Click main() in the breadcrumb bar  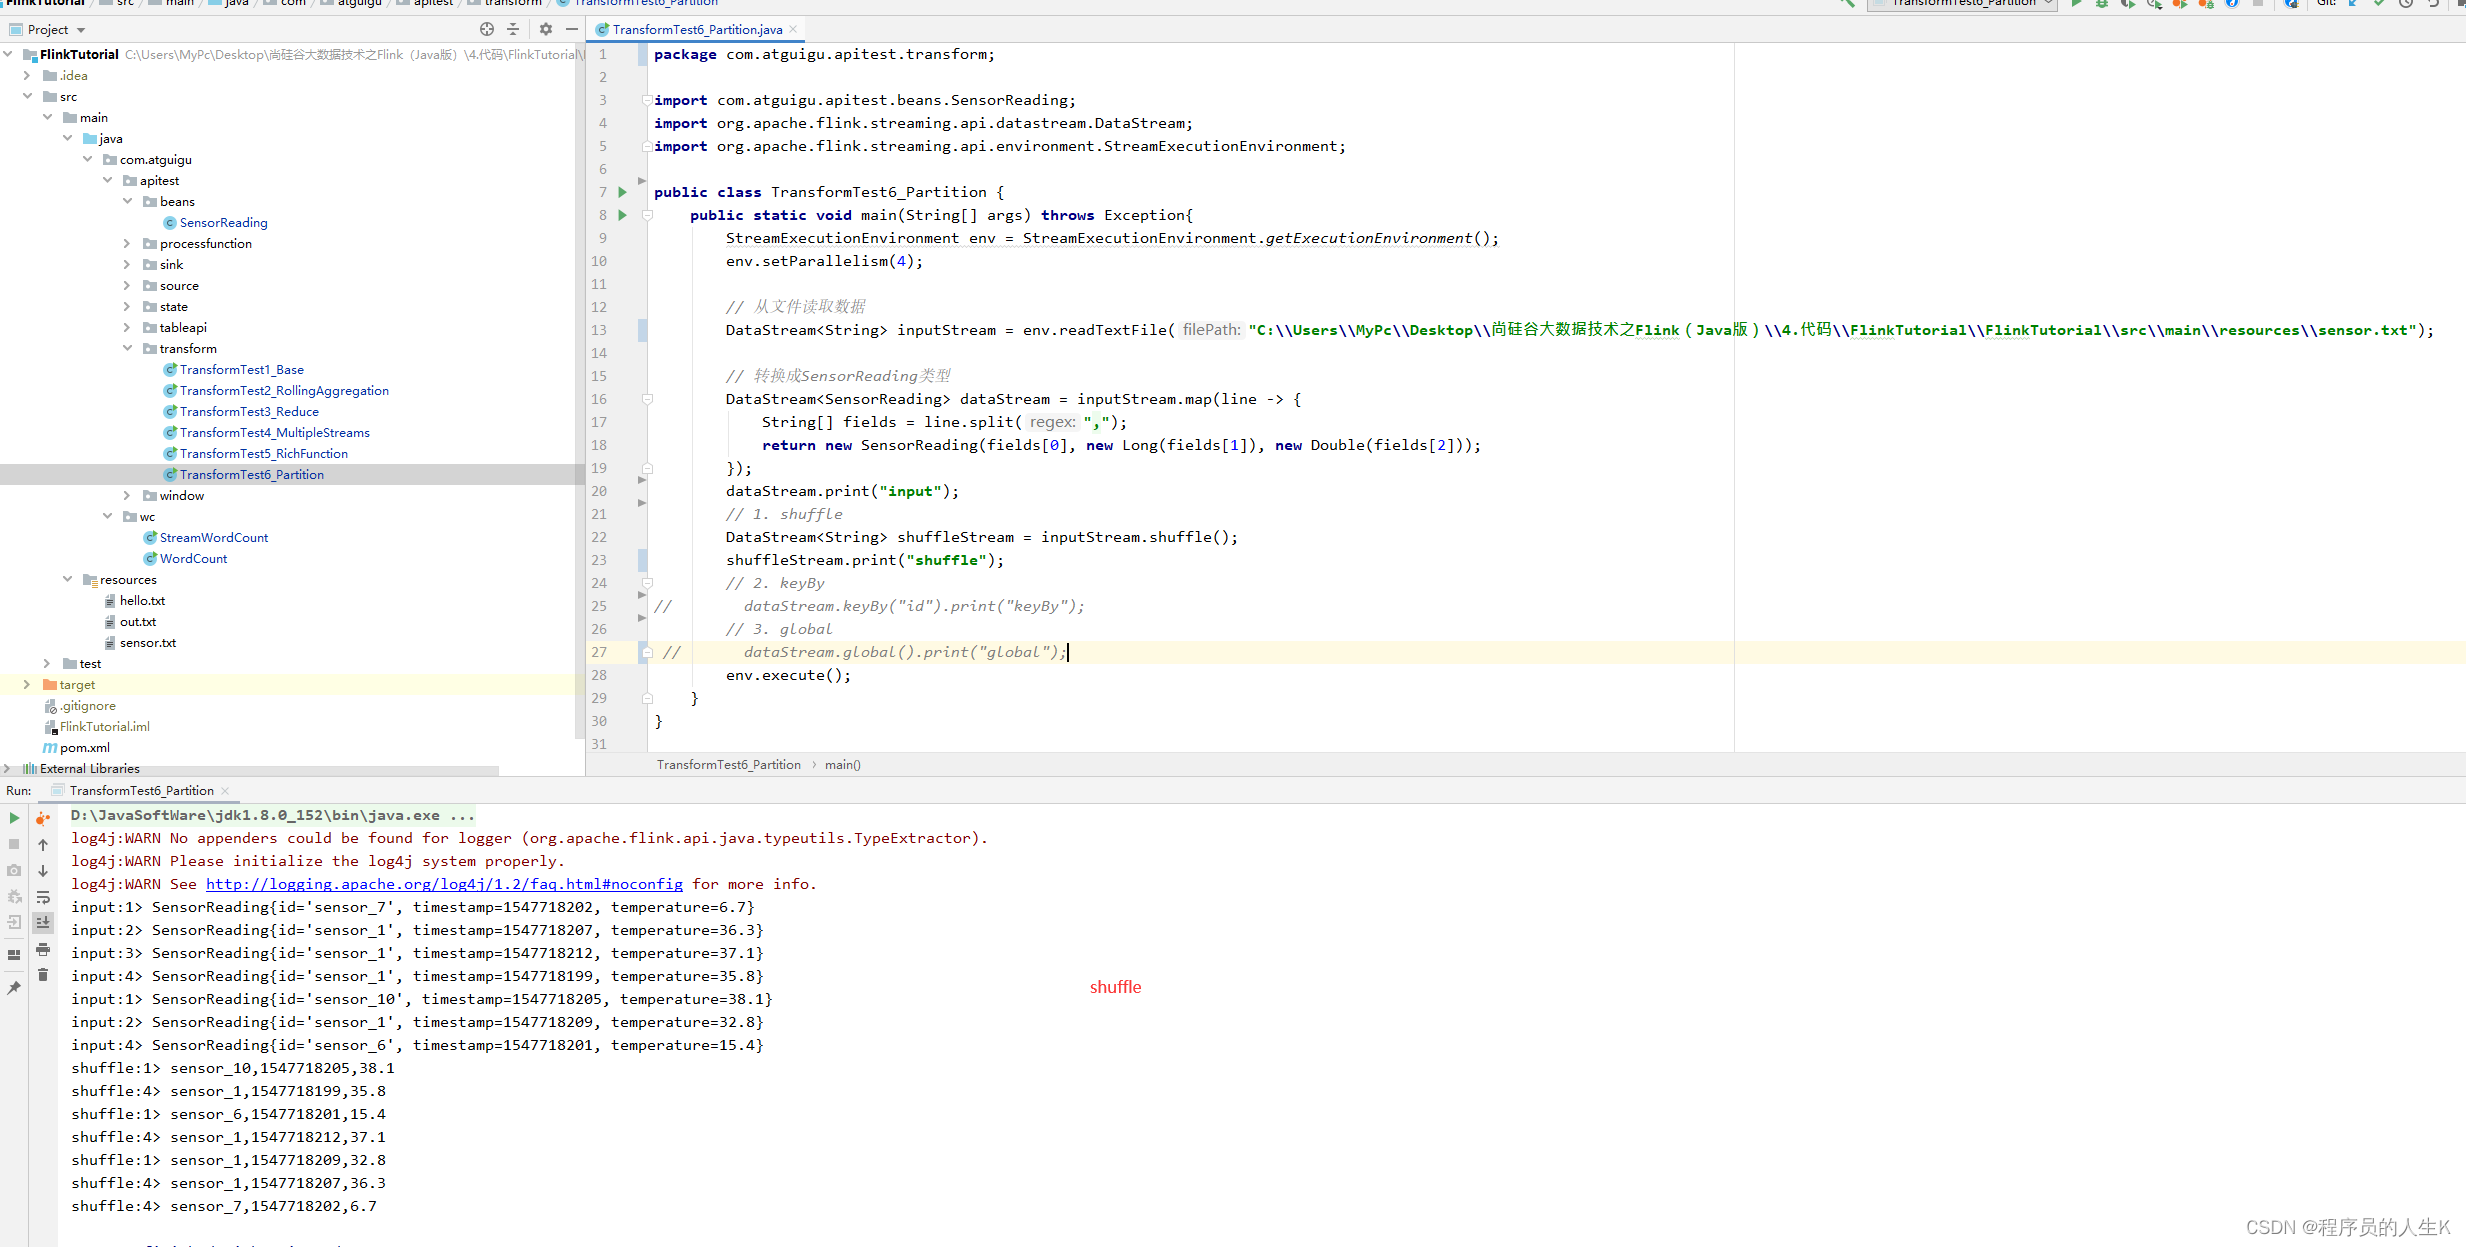[x=842, y=765]
